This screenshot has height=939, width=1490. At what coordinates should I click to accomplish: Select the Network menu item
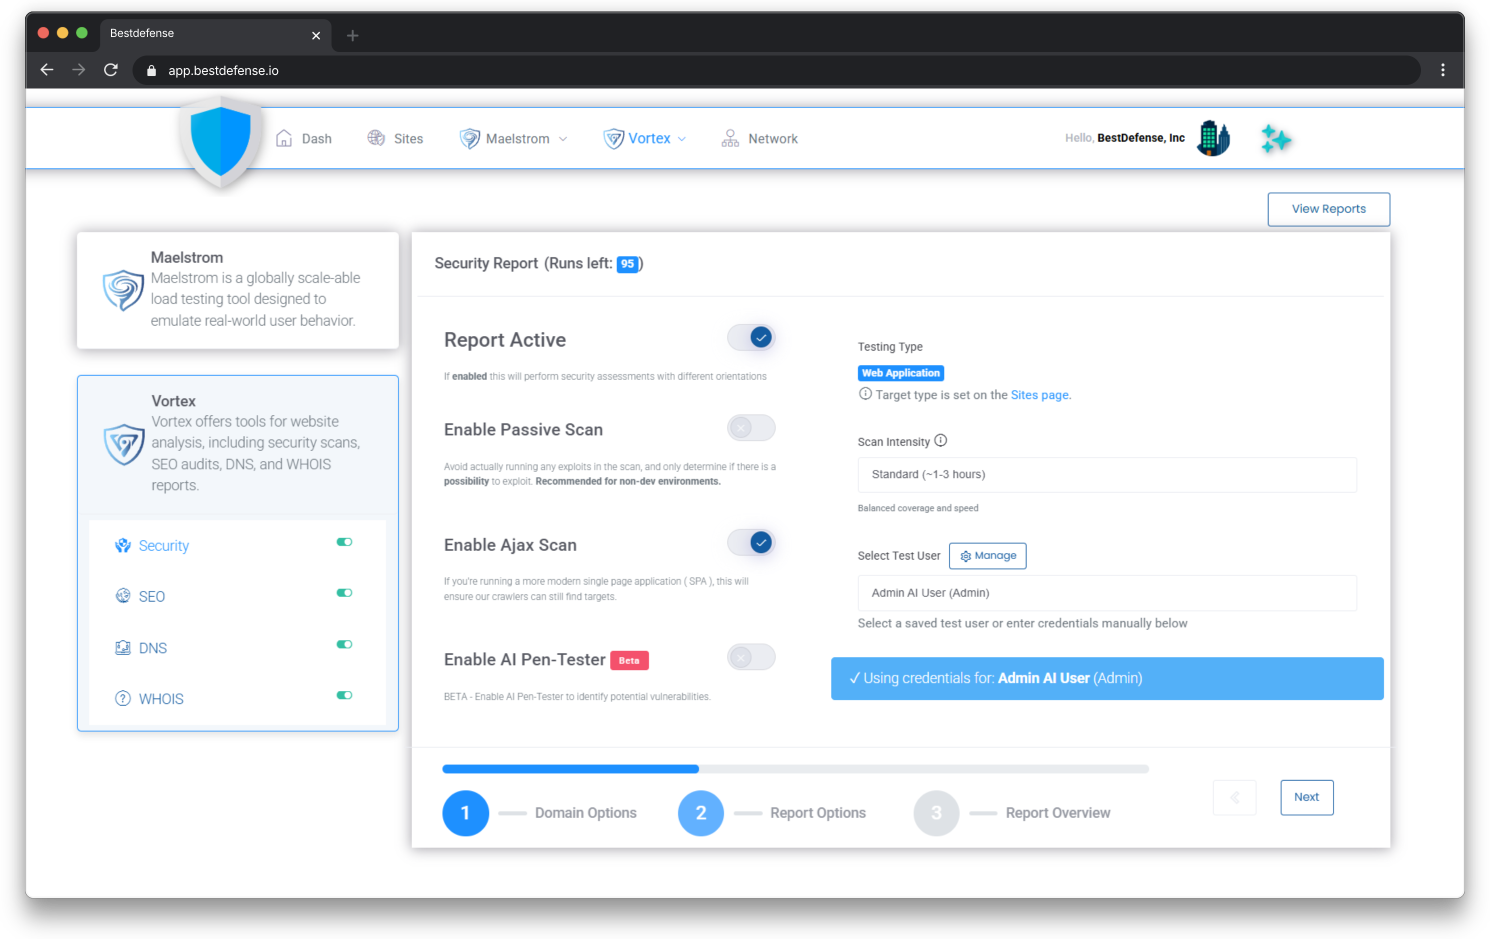(x=771, y=138)
